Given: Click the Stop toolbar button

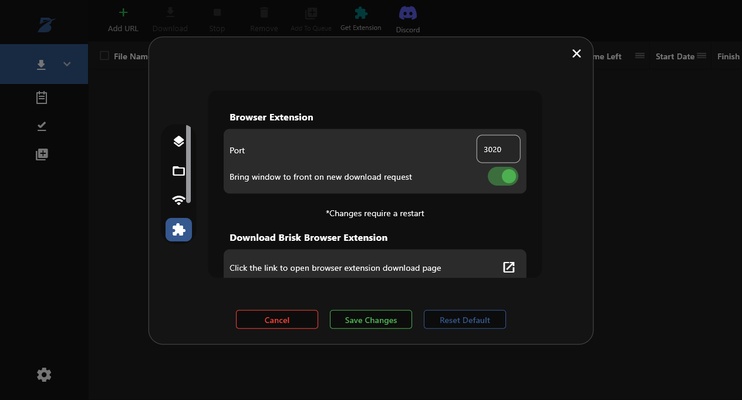Looking at the screenshot, I should click(217, 19).
